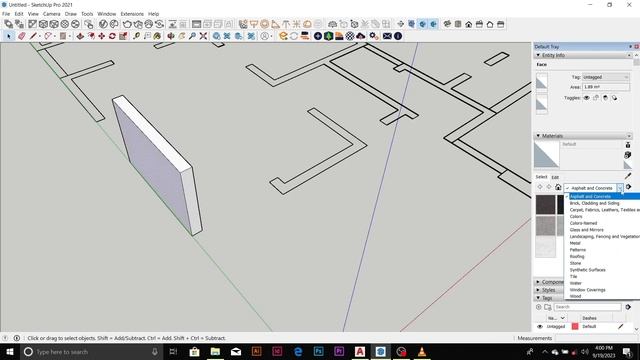Click the Windows taskbar search box

(91, 352)
